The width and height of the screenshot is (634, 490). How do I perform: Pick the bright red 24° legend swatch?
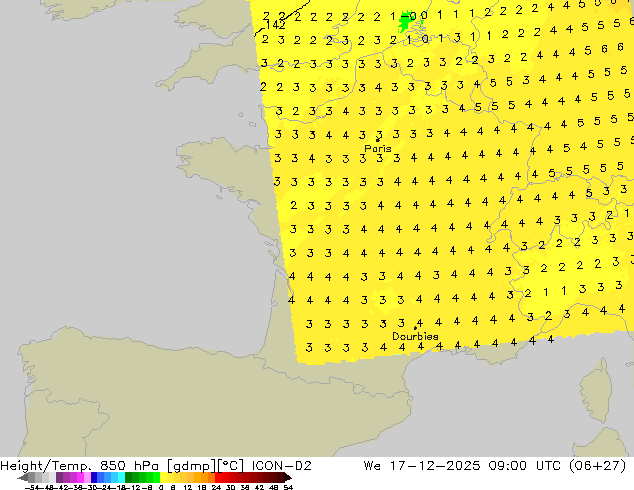218,477
